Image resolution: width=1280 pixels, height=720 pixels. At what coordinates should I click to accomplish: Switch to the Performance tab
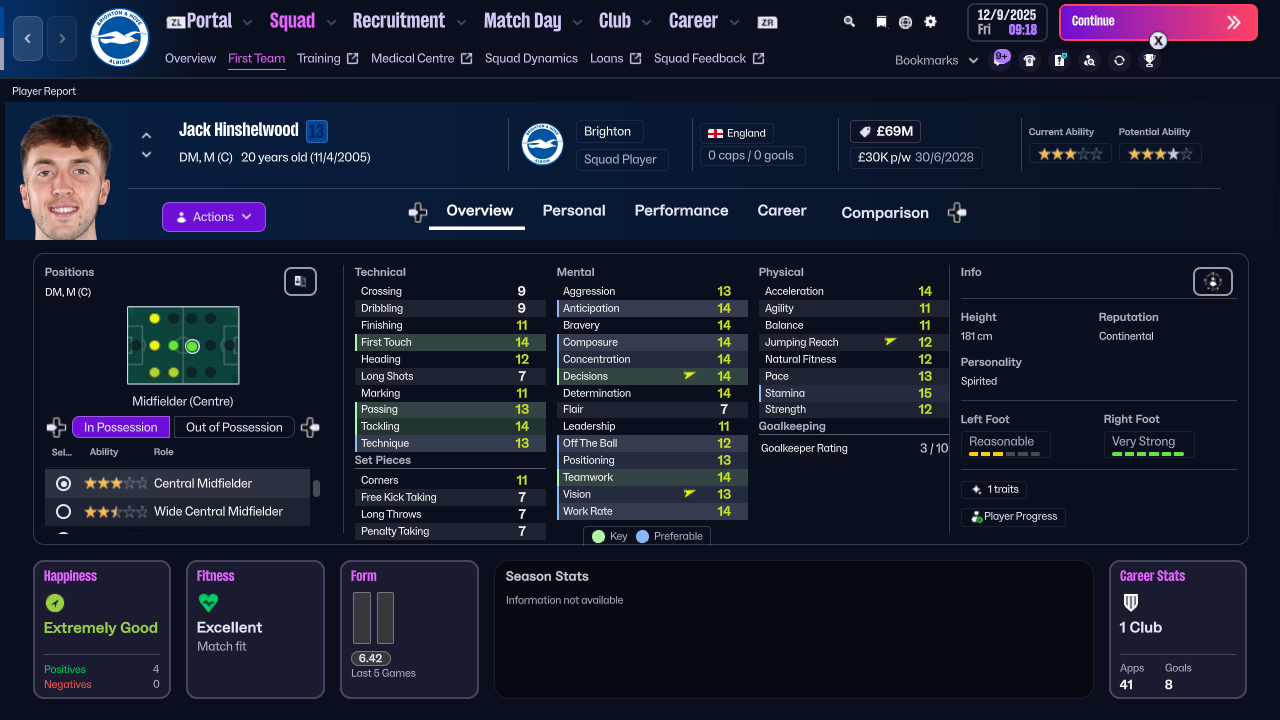tap(681, 211)
